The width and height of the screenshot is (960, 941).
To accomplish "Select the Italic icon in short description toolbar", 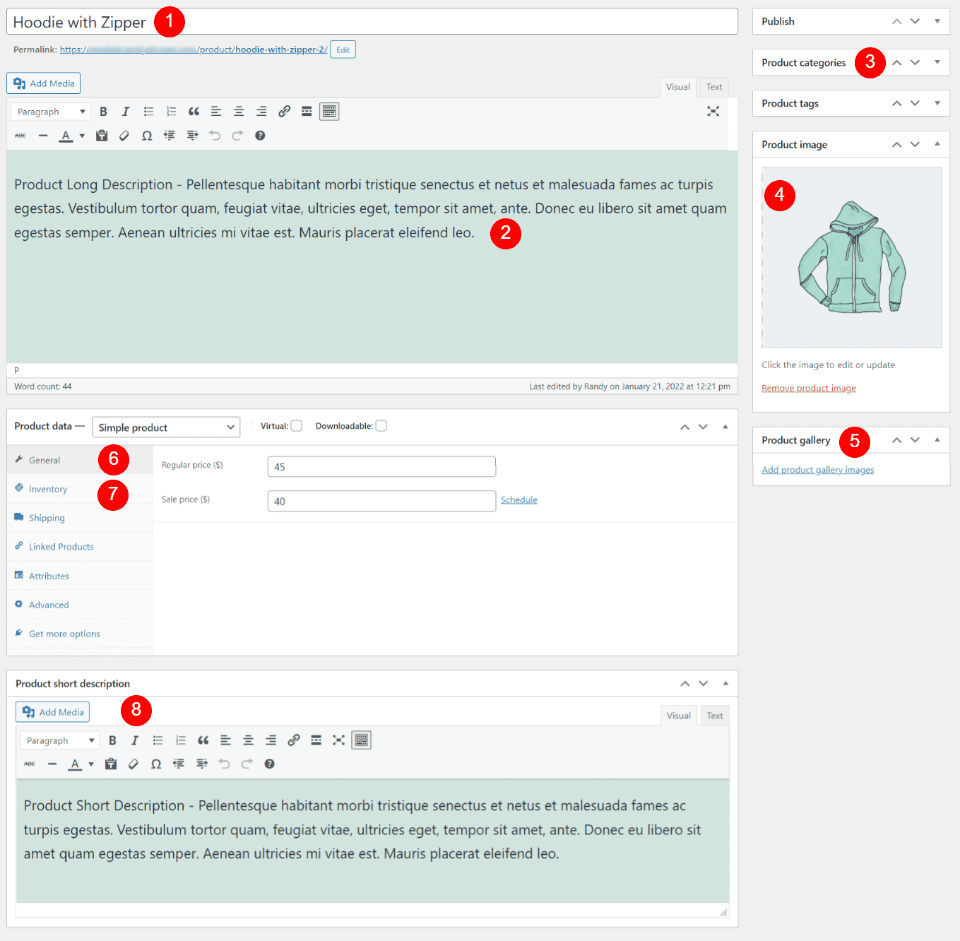I will coord(134,740).
